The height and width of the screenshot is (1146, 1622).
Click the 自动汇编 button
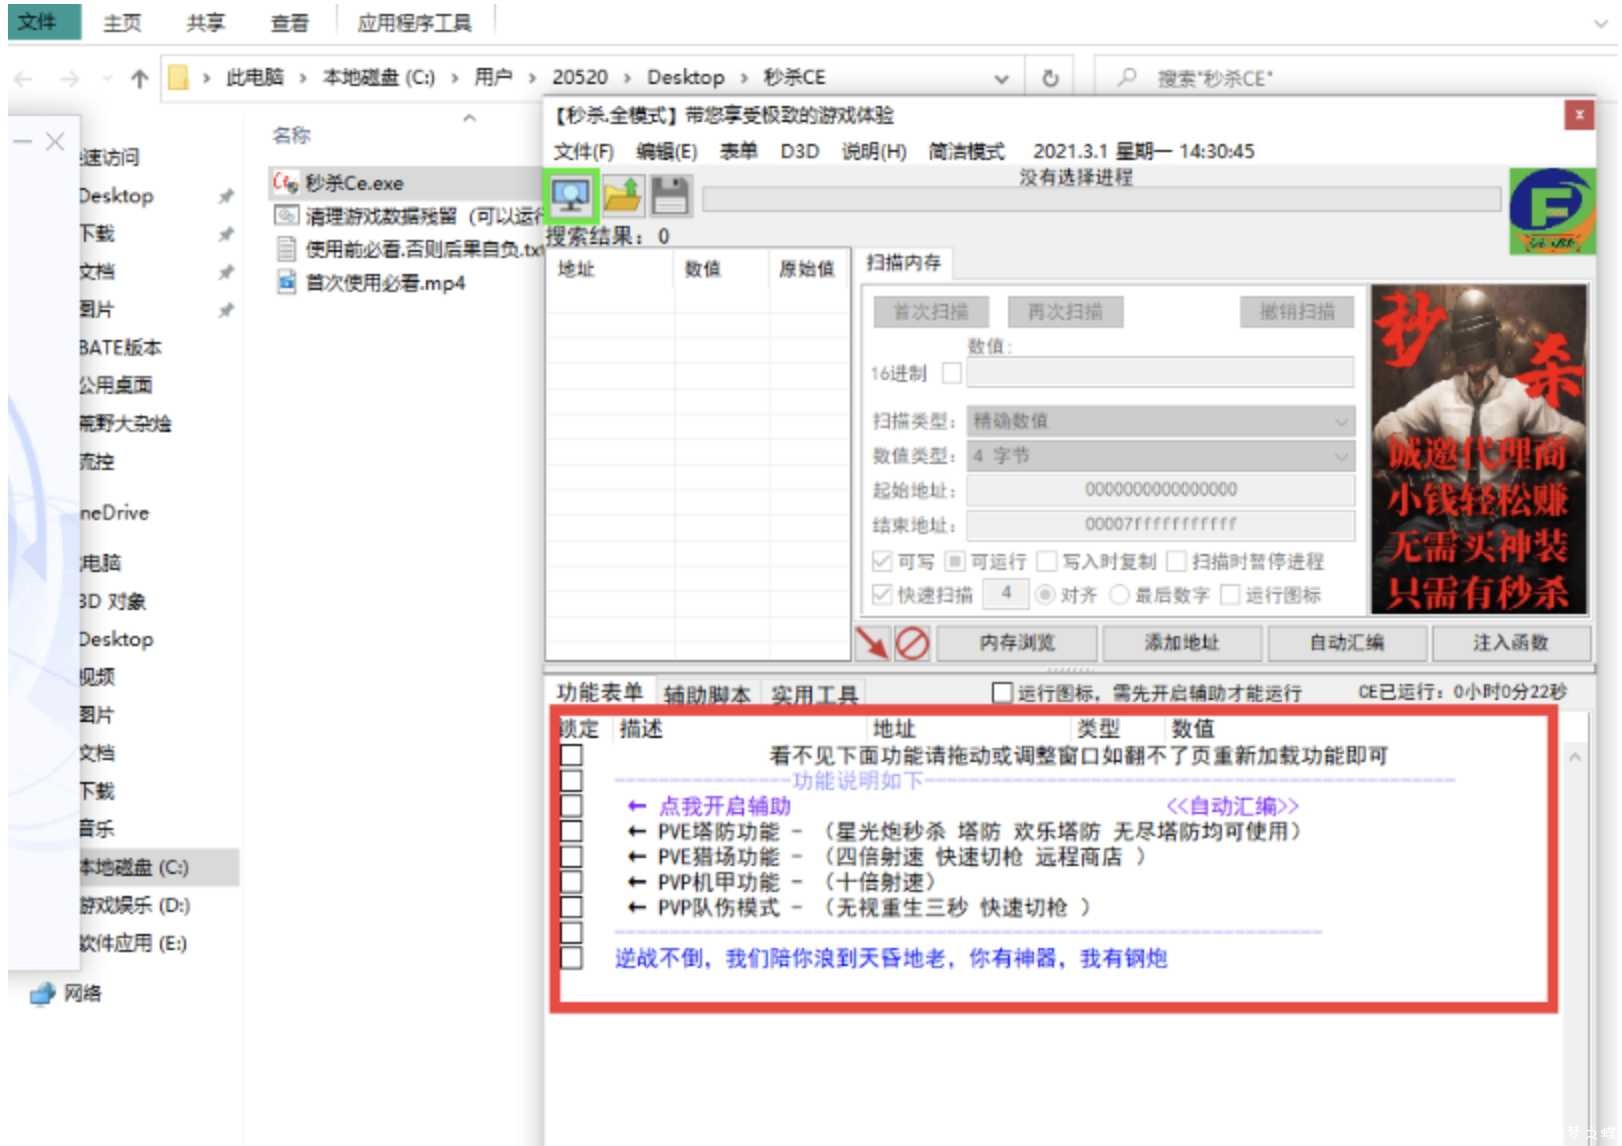(1347, 643)
